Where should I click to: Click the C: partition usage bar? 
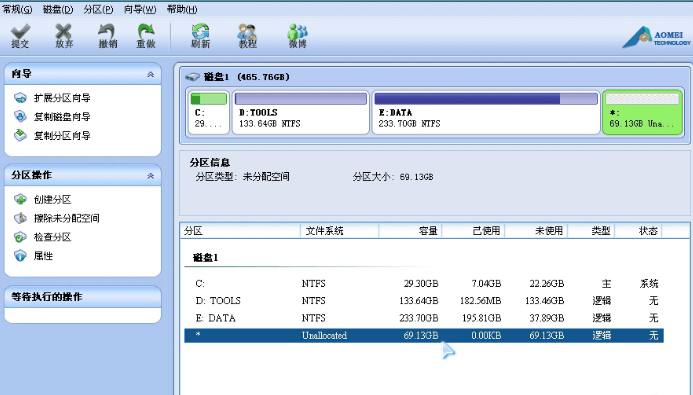[209, 99]
